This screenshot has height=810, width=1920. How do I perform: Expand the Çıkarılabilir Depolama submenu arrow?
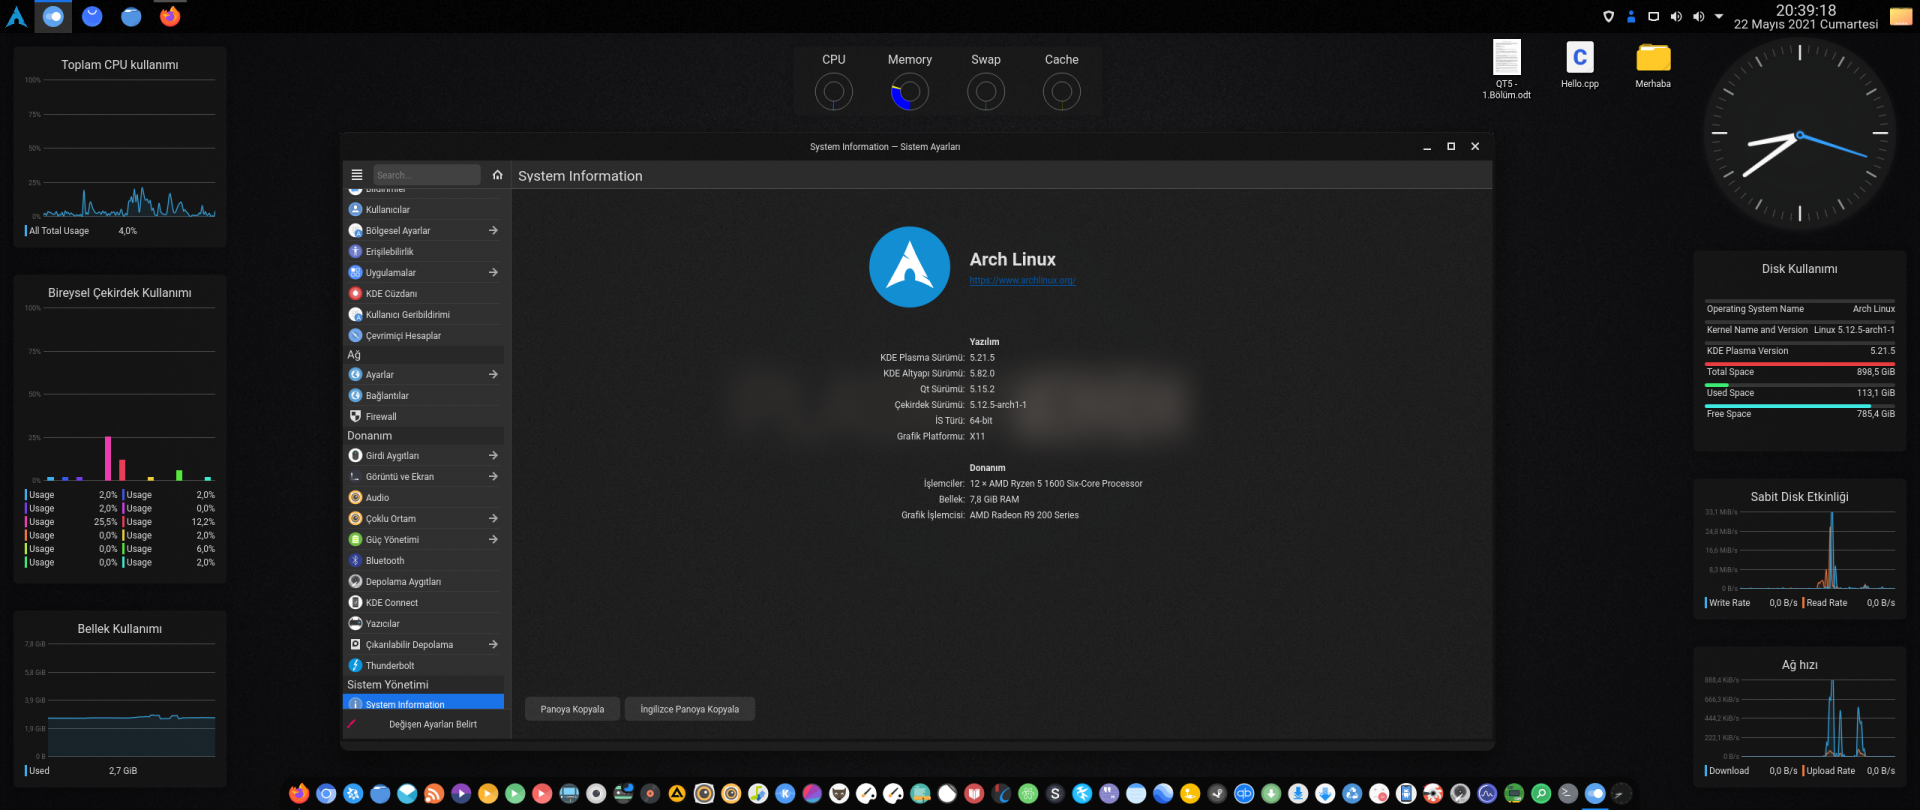(493, 645)
